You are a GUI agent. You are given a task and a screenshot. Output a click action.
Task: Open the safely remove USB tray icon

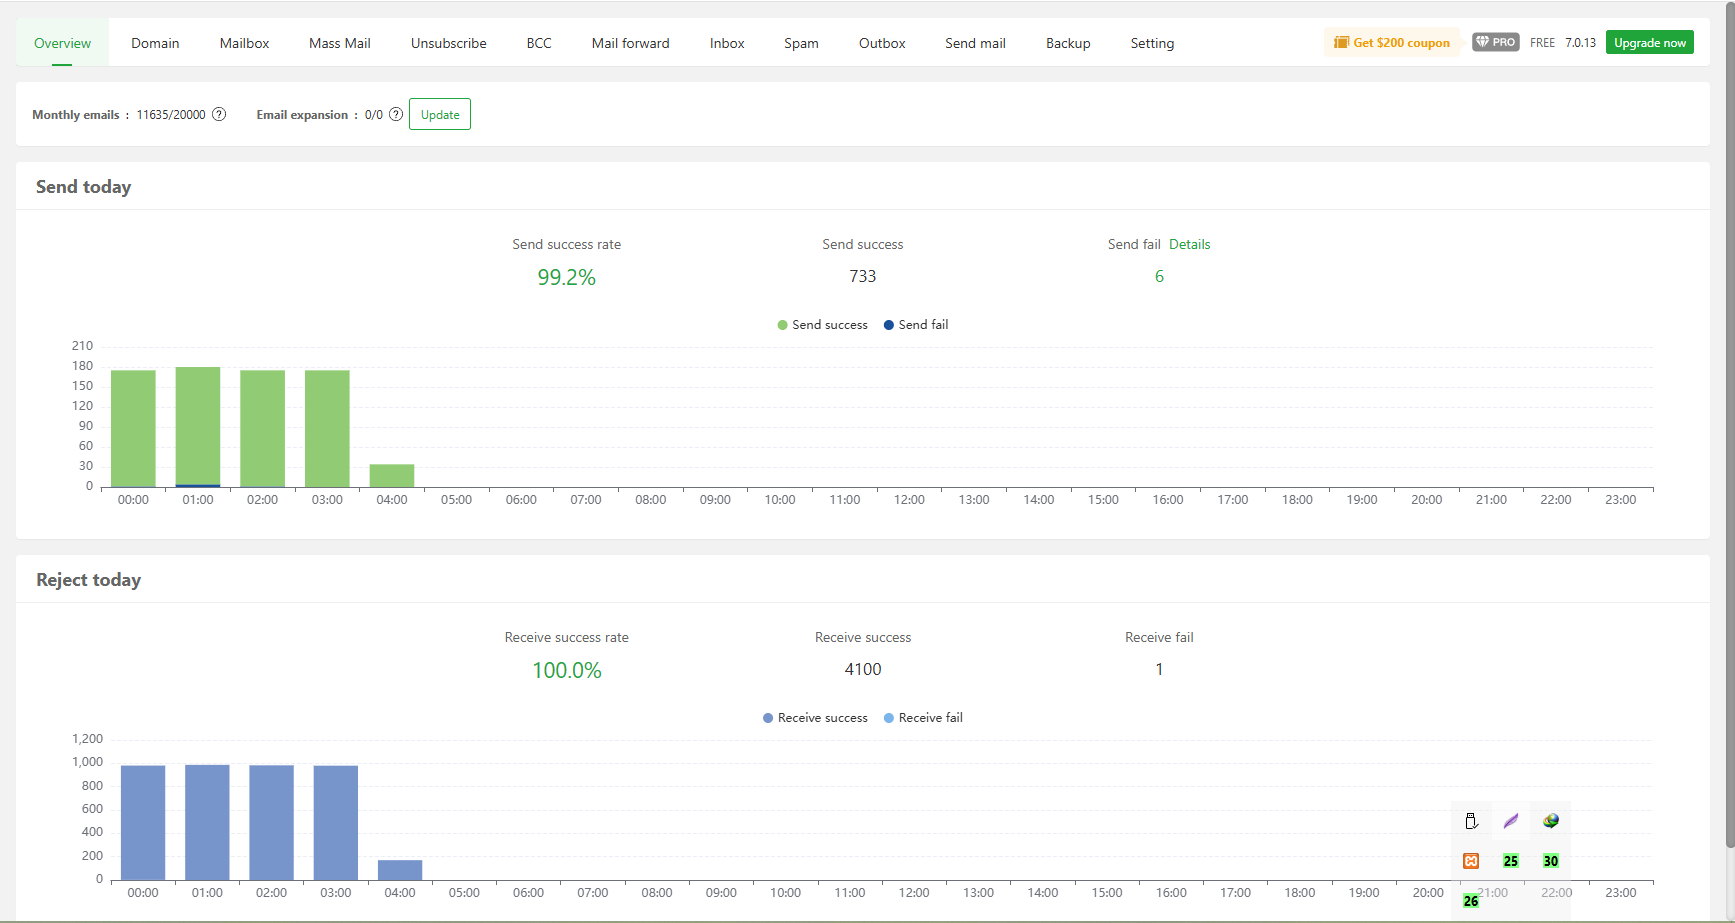pos(1471,821)
